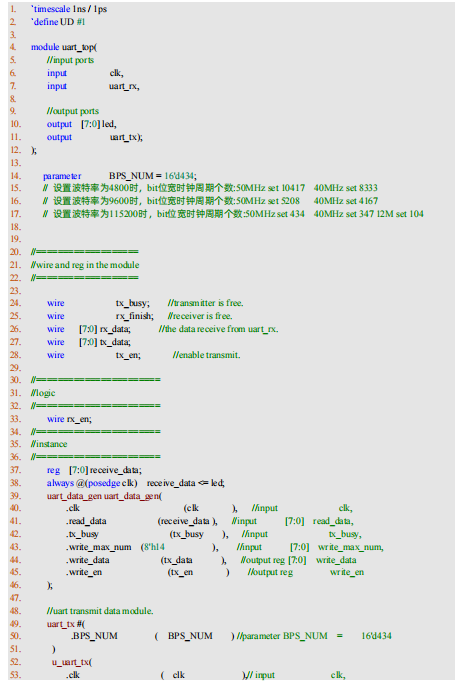Click module uart_top( declaration
Viewport: 466px width, 691px height.
pyautogui.click(x=64, y=47)
